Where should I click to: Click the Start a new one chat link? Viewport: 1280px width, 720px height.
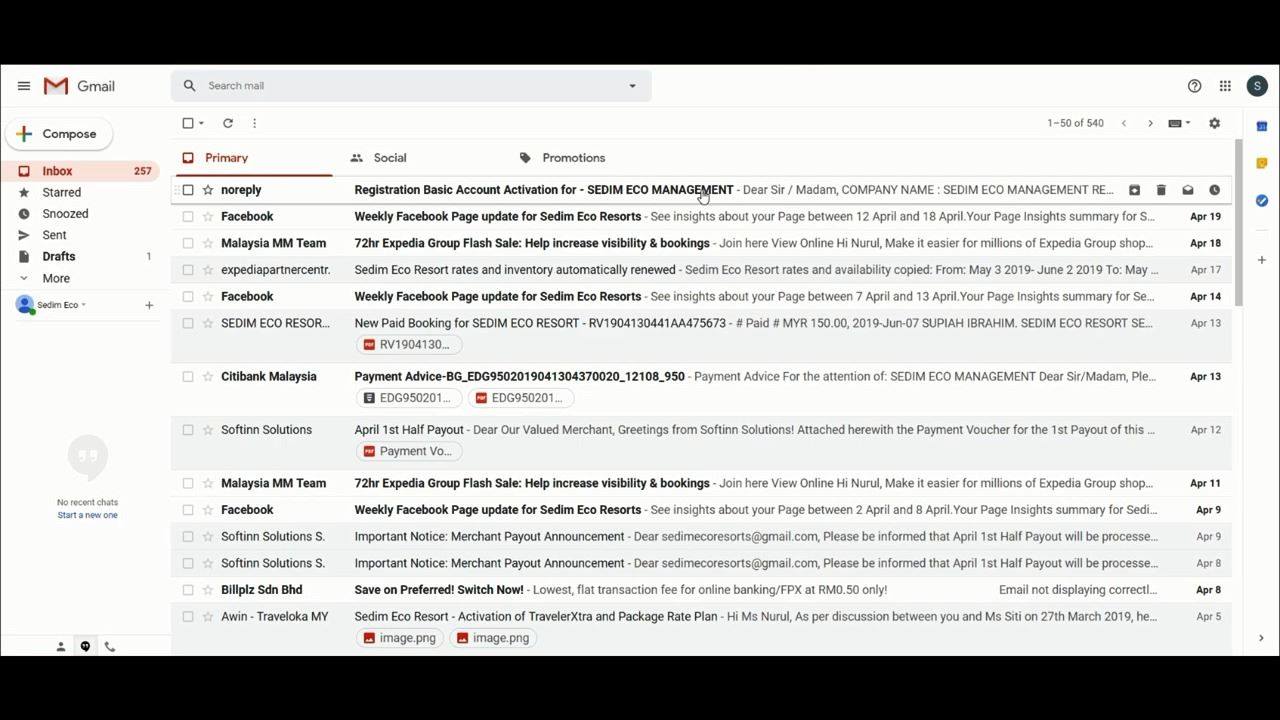pos(87,515)
